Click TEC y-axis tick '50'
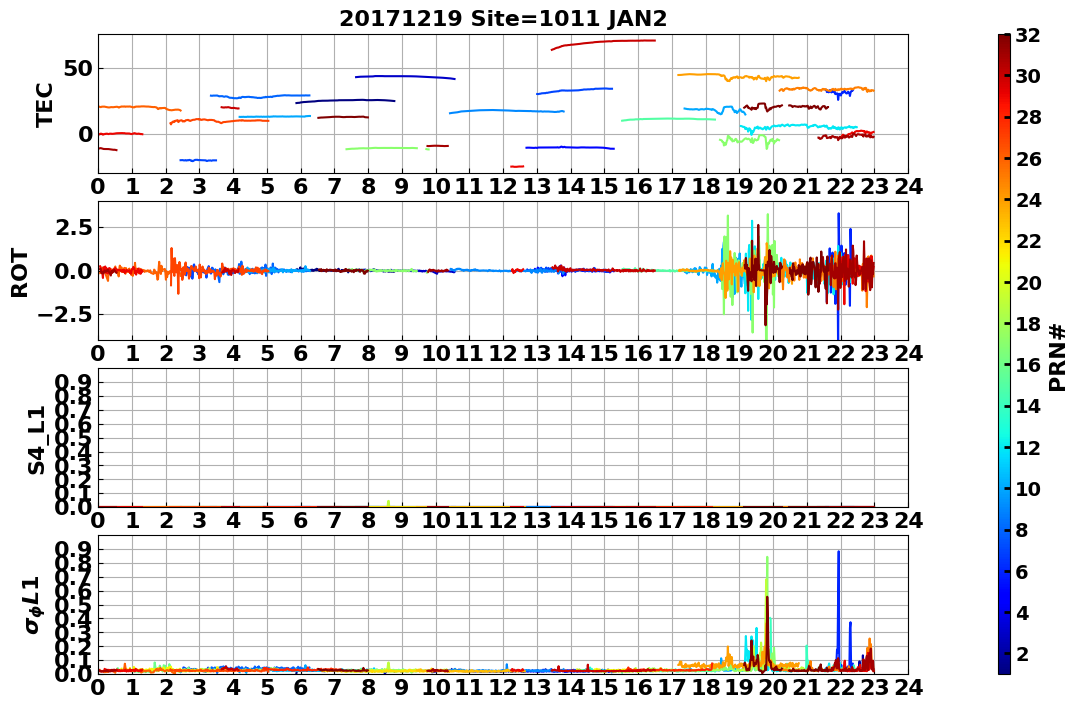This screenshot has height=709, width=1077. point(78,69)
